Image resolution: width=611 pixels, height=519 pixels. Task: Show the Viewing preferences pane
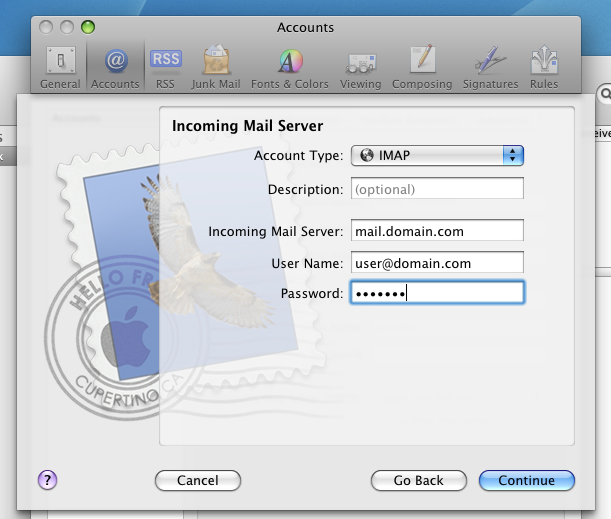360,67
